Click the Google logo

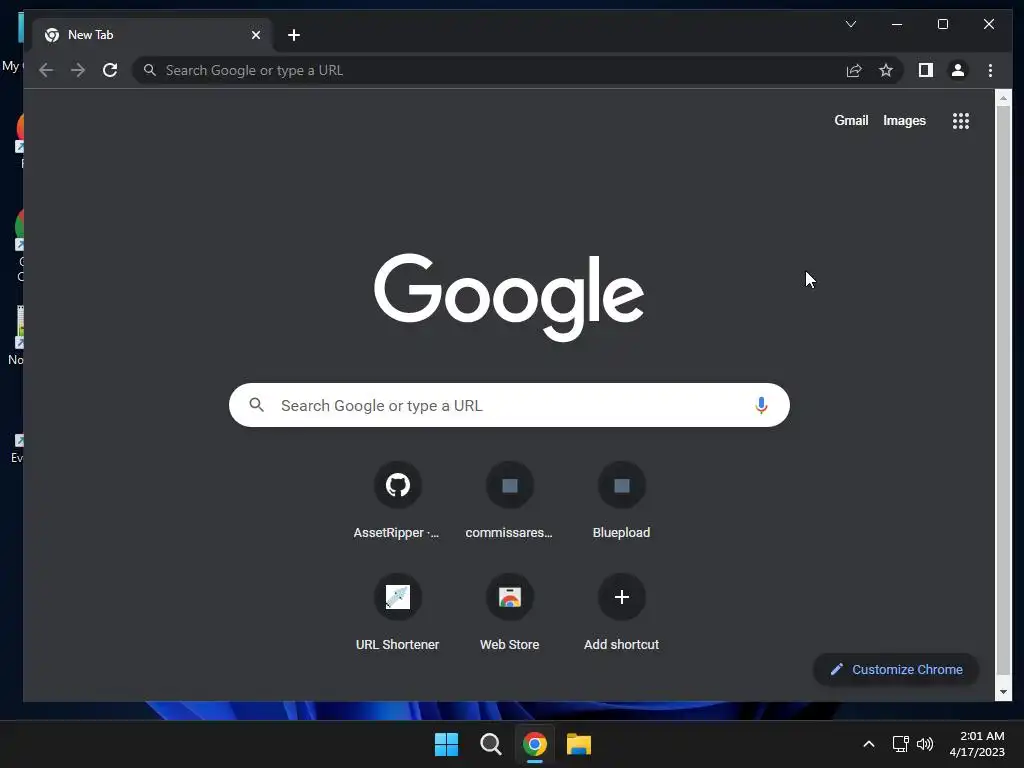(x=509, y=297)
